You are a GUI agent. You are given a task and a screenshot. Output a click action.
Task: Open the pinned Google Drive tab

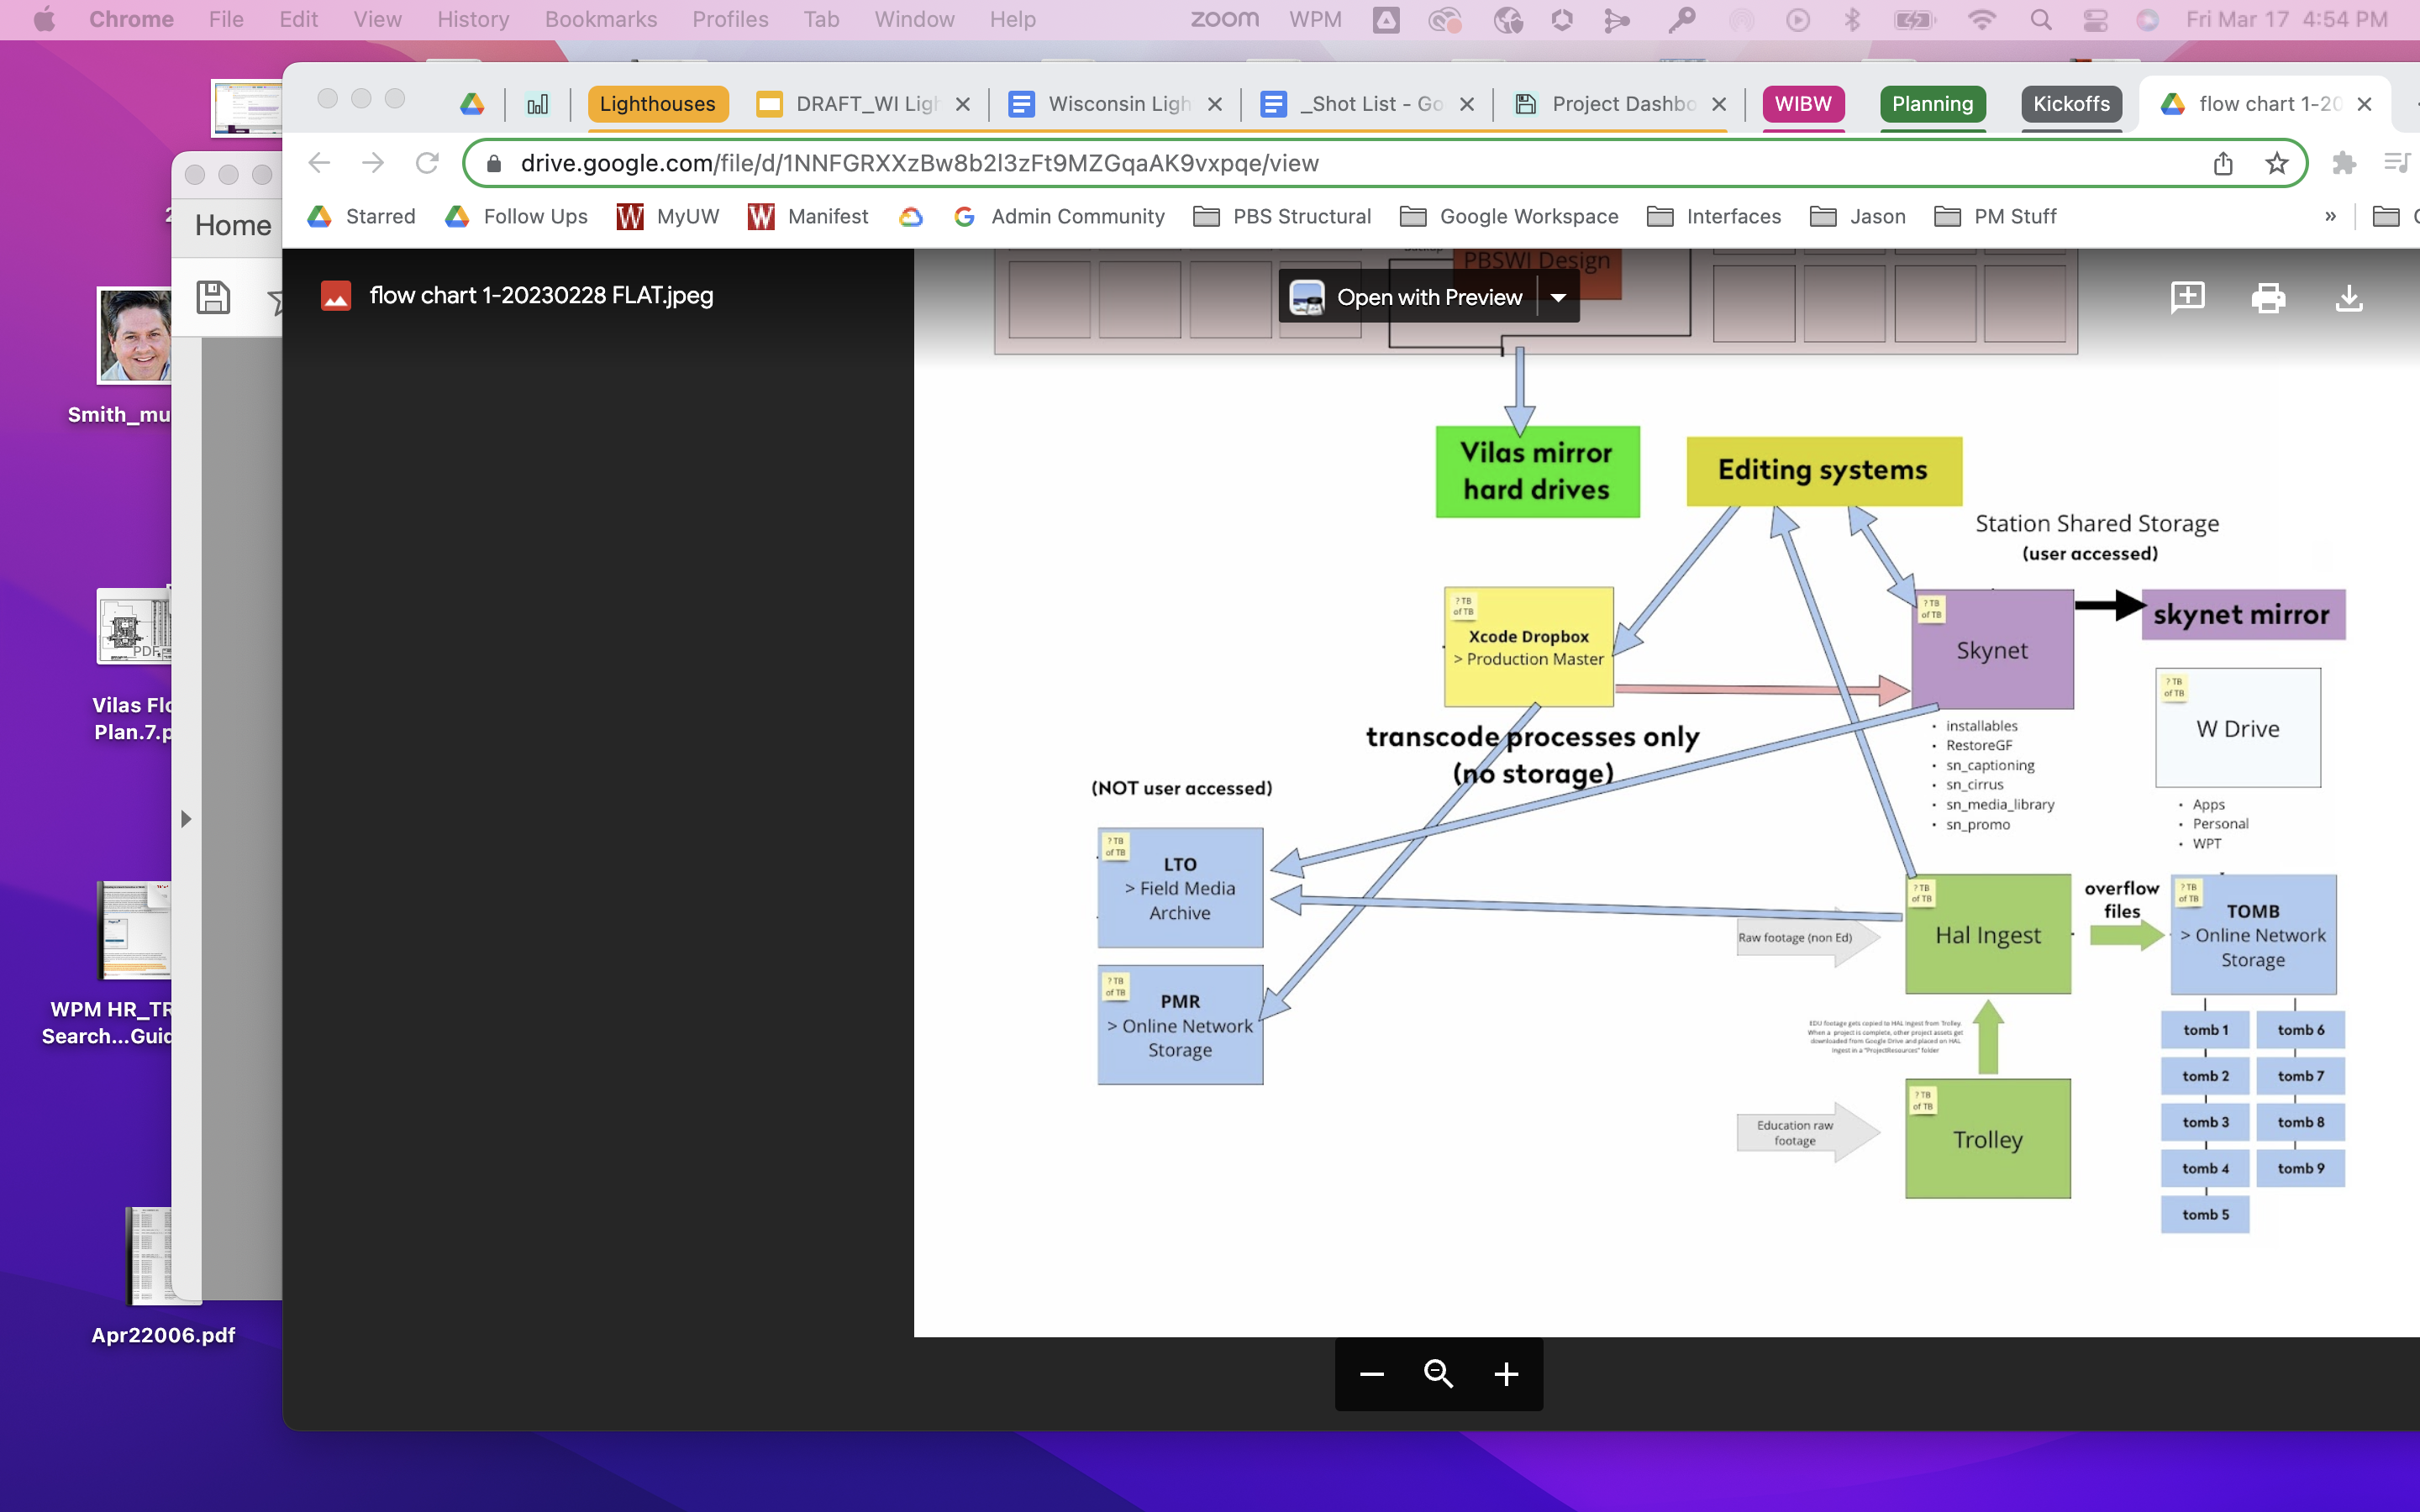click(x=472, y=104)
